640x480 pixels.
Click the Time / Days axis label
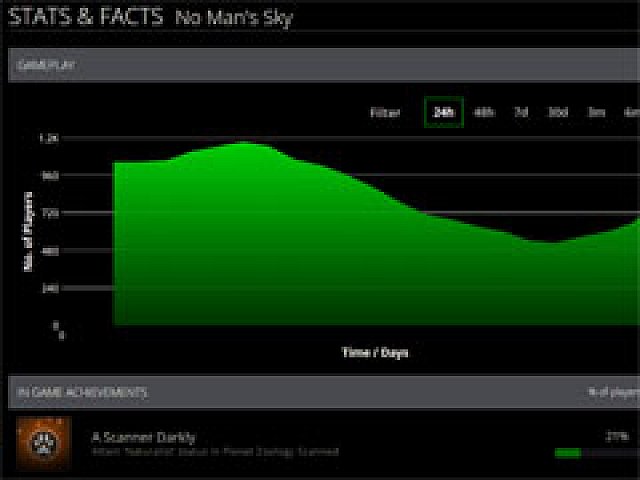(x=375, y=353)
